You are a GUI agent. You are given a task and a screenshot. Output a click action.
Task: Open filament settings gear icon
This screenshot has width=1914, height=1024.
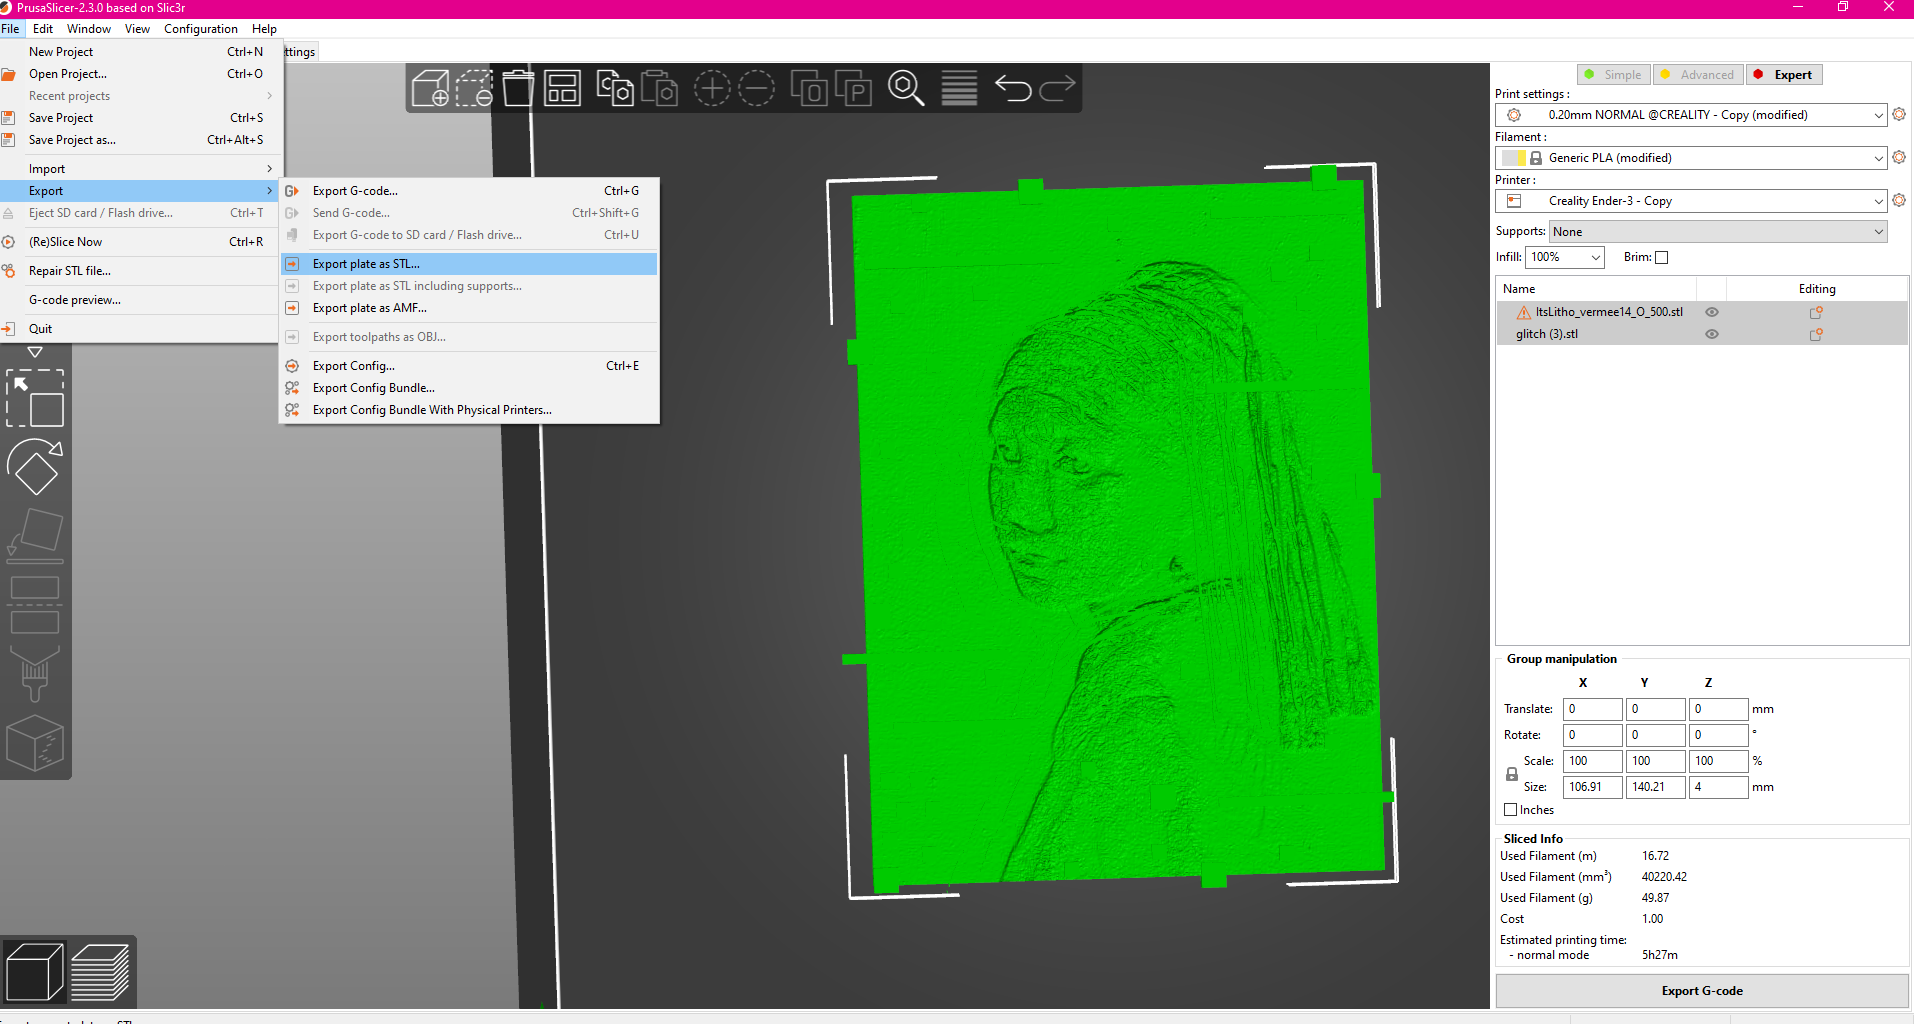1899,157
